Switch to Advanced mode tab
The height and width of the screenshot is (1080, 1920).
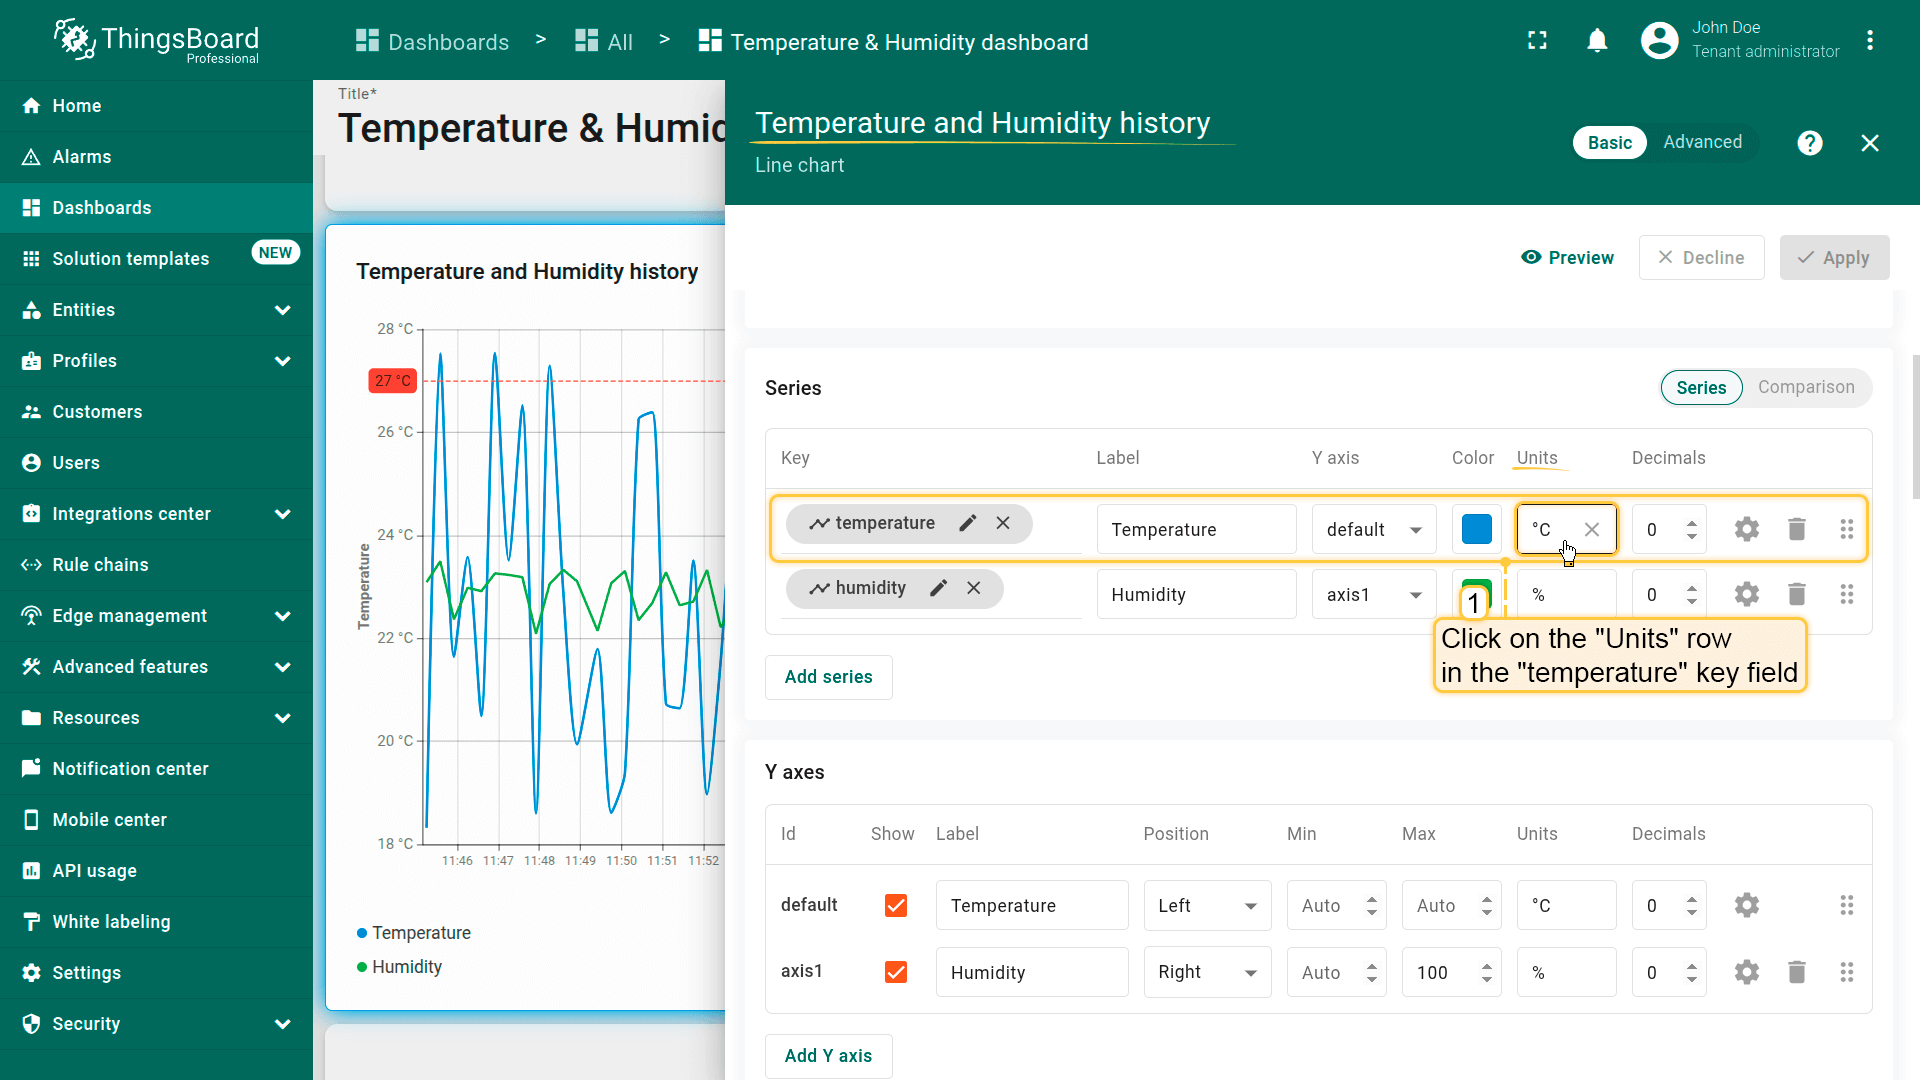tap(1702, 142)
